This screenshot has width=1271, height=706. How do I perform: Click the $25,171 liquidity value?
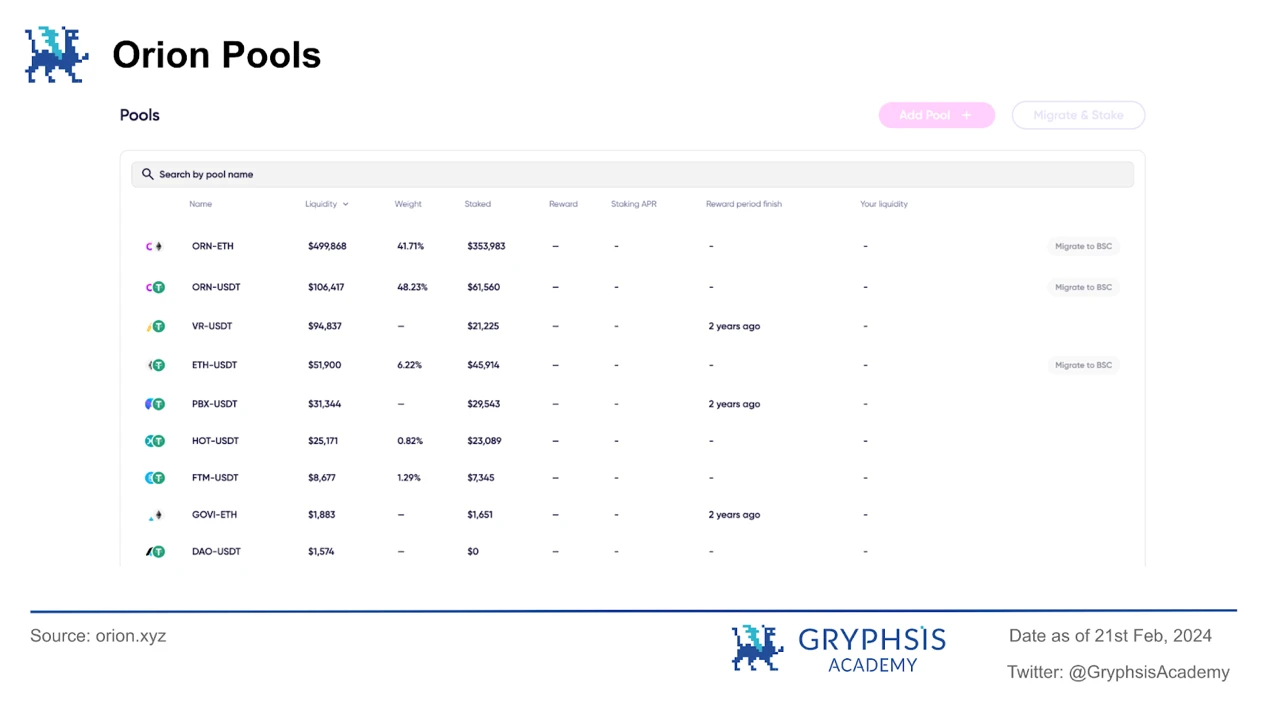point(323,441)
